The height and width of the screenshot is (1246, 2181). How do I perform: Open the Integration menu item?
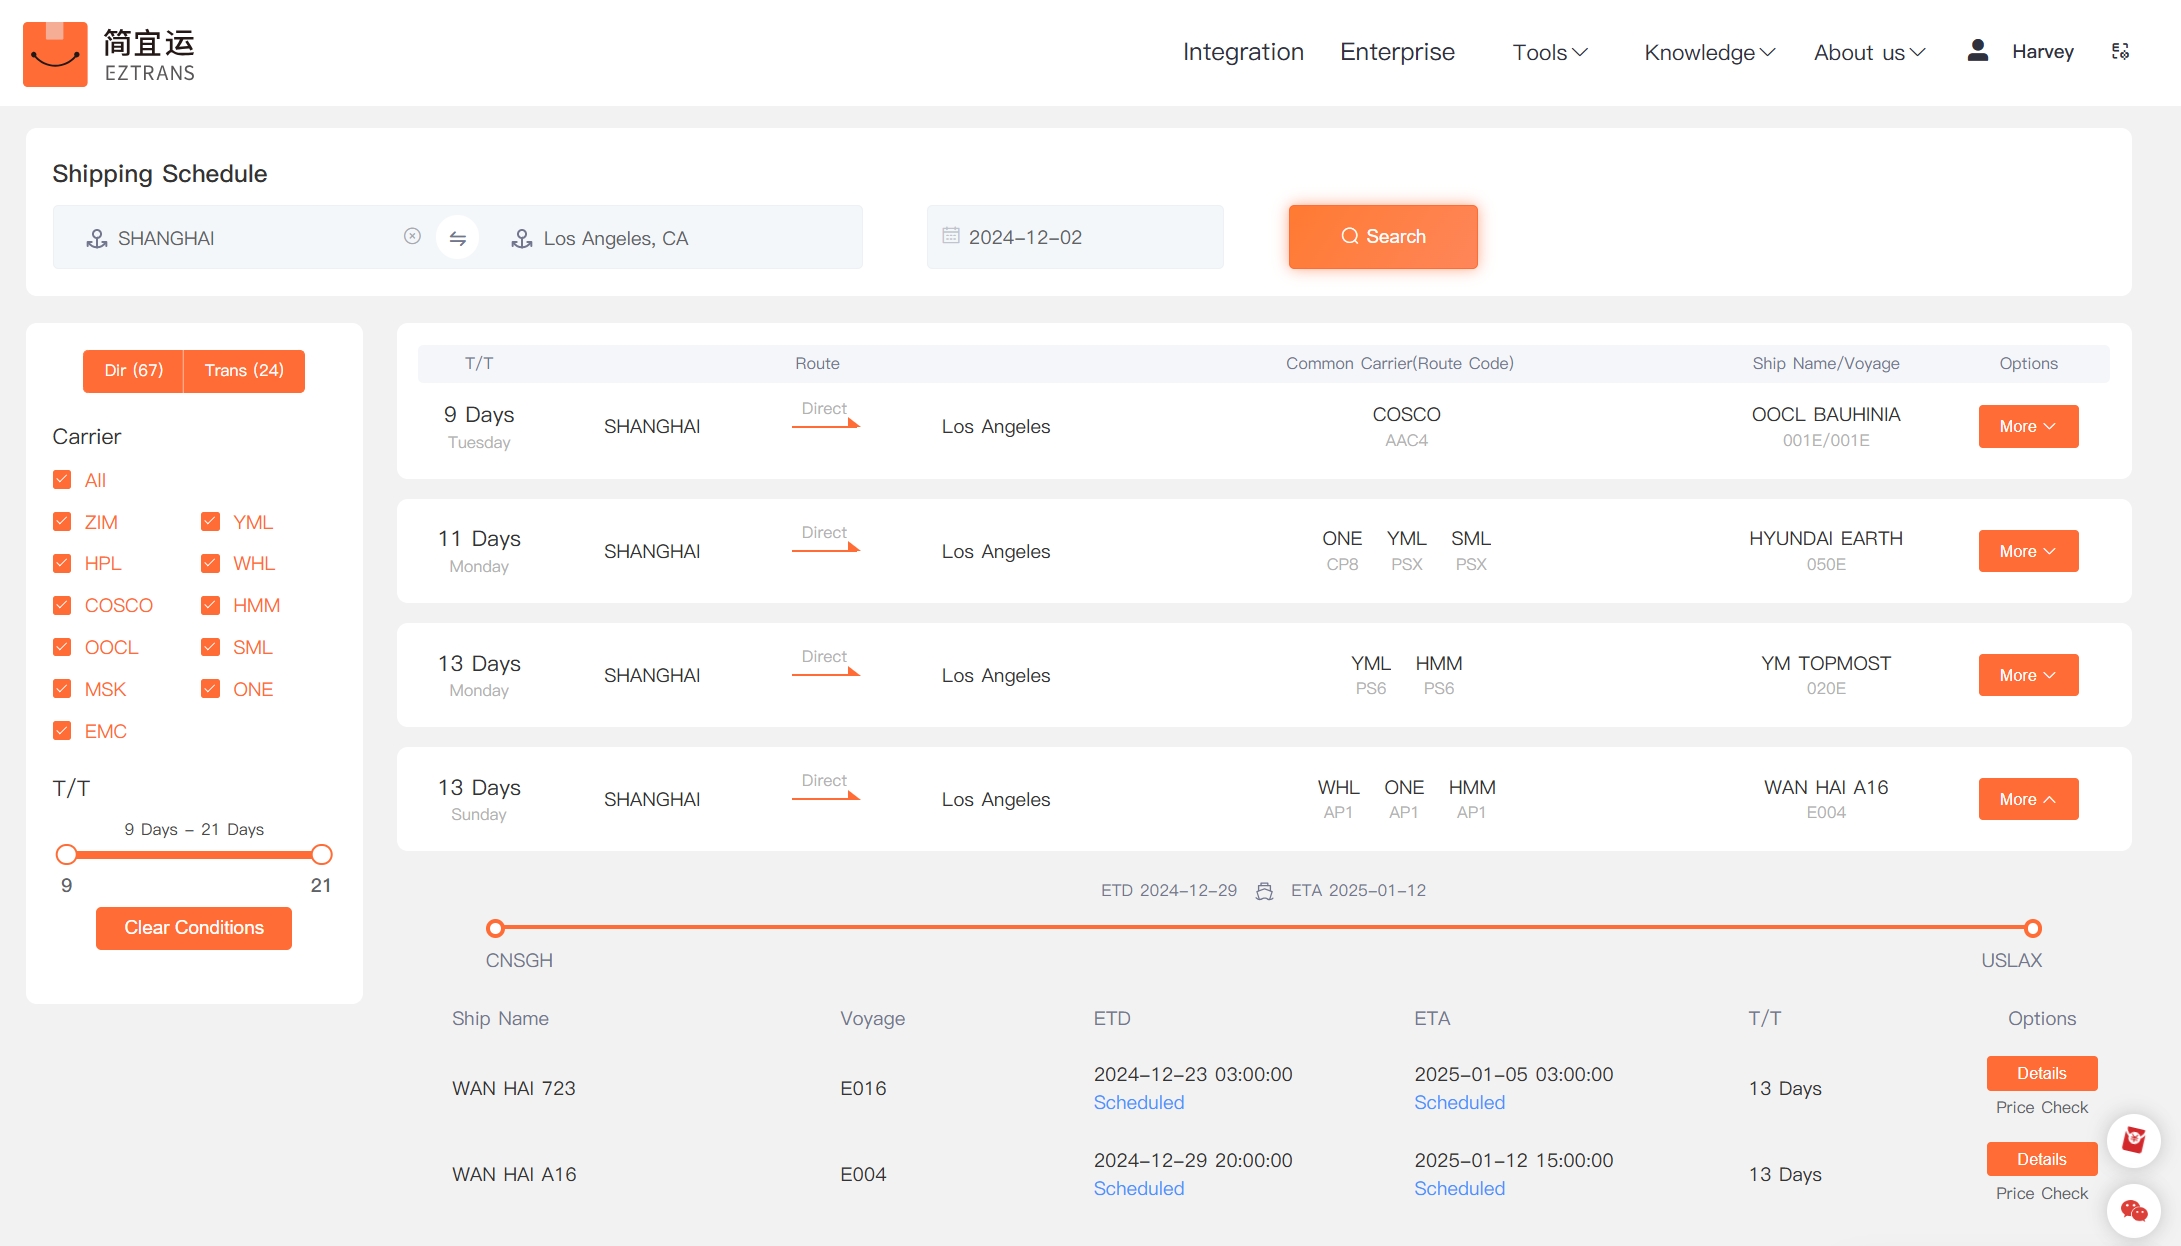point(1243,52)
